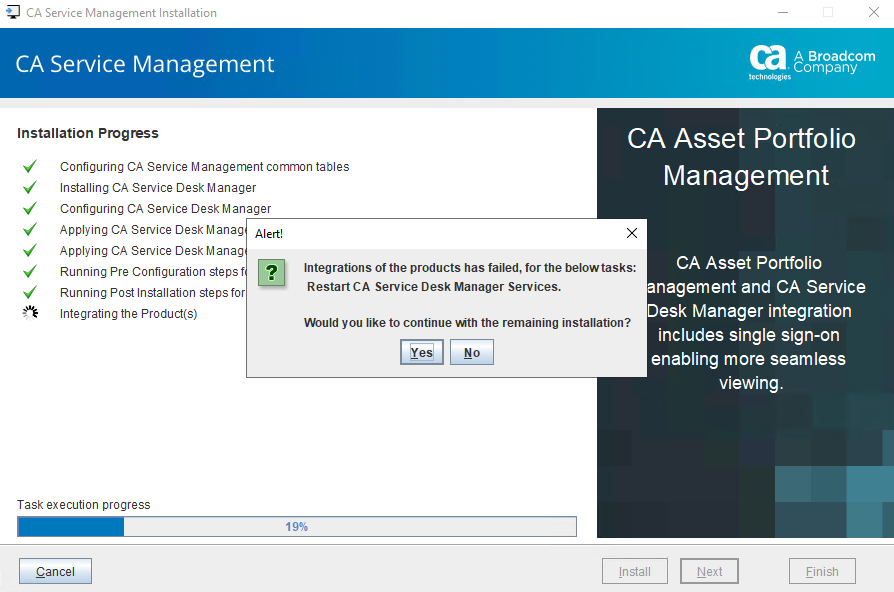The height and width of the screenshot is (592, 894).
Task: Click the CA Broadcom Company logo
Action: [811, 62]
